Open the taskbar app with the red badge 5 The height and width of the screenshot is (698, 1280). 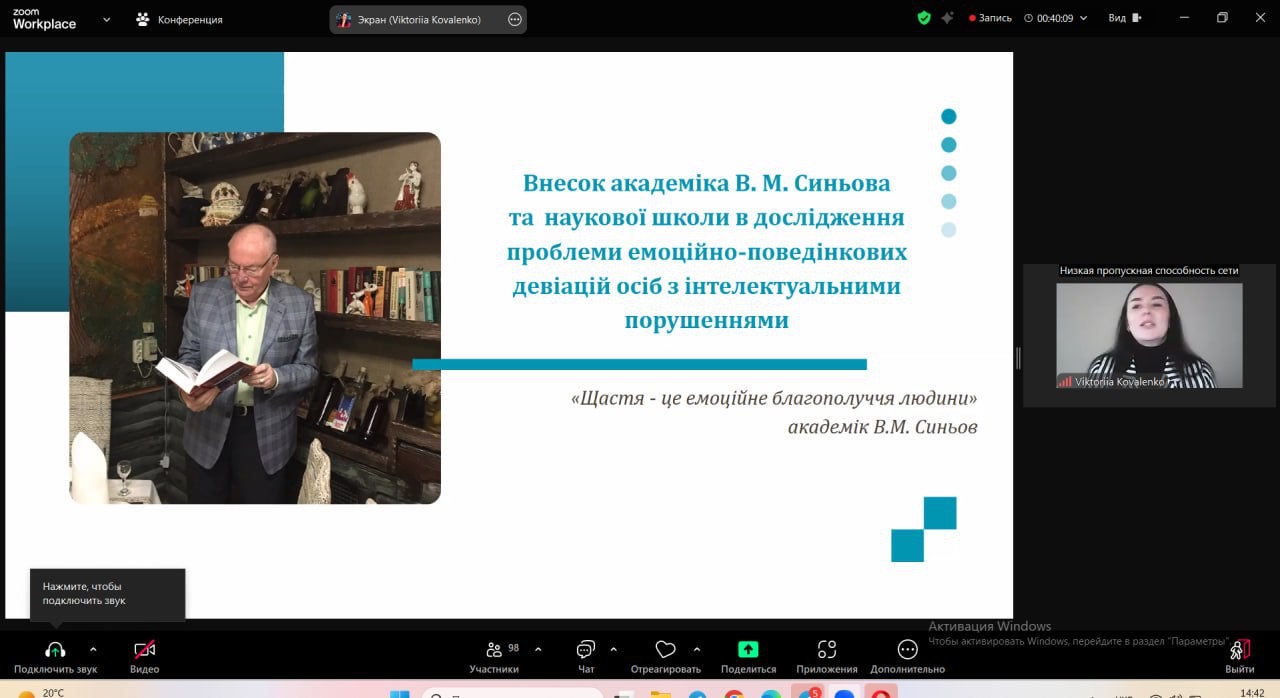point(807,692)
